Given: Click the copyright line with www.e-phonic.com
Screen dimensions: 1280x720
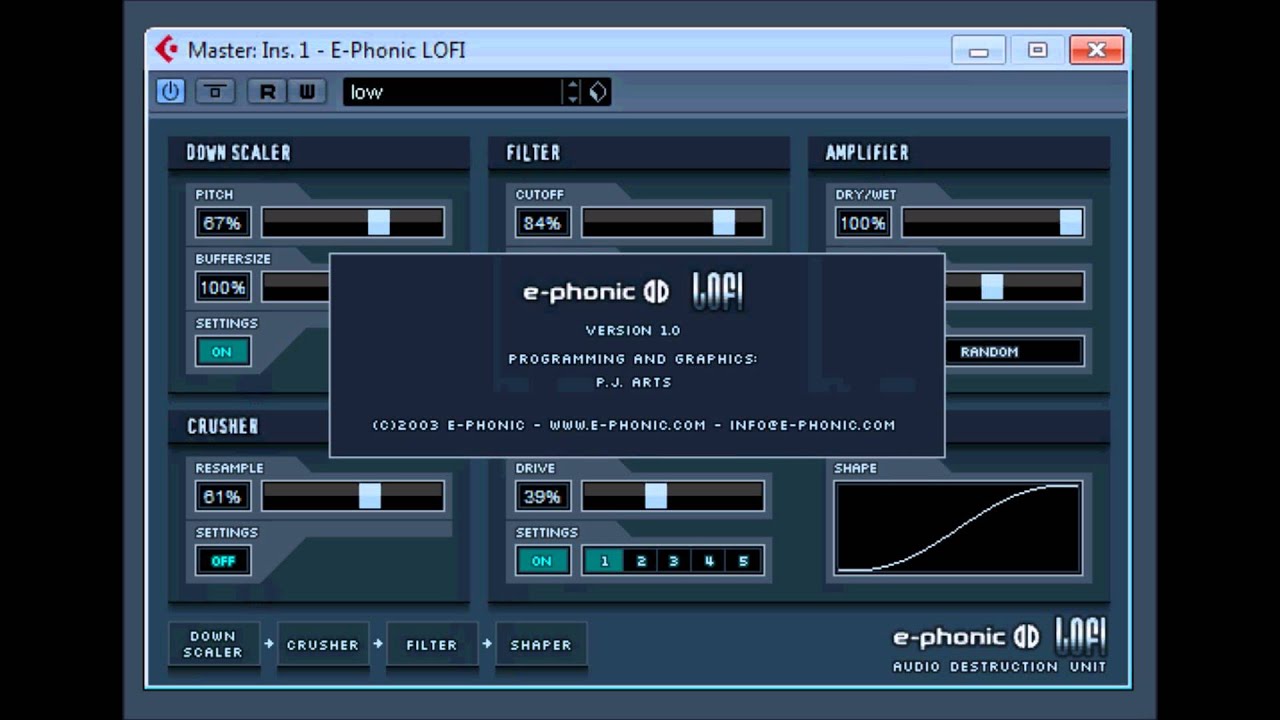Looking at the screenshot, I should [634, 425].
